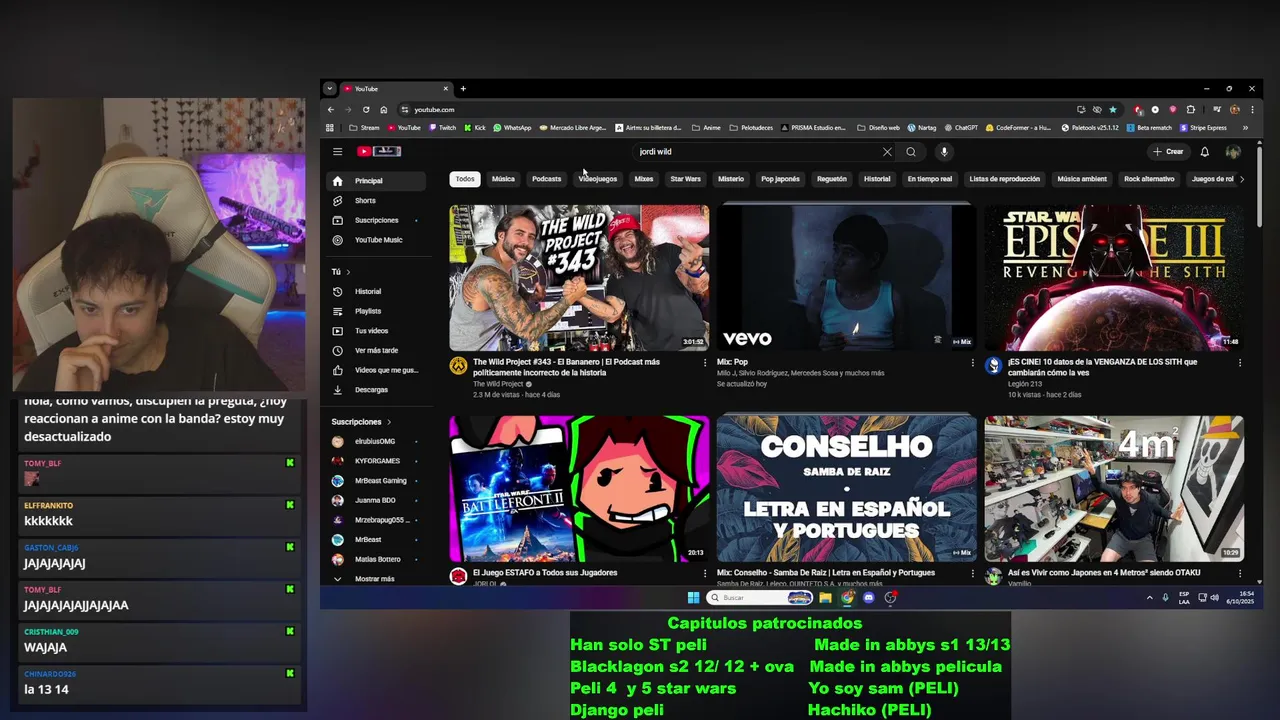Open Historial in the sidebar
The height and width of the screenshot is (720, 1280).
point(376,291)
